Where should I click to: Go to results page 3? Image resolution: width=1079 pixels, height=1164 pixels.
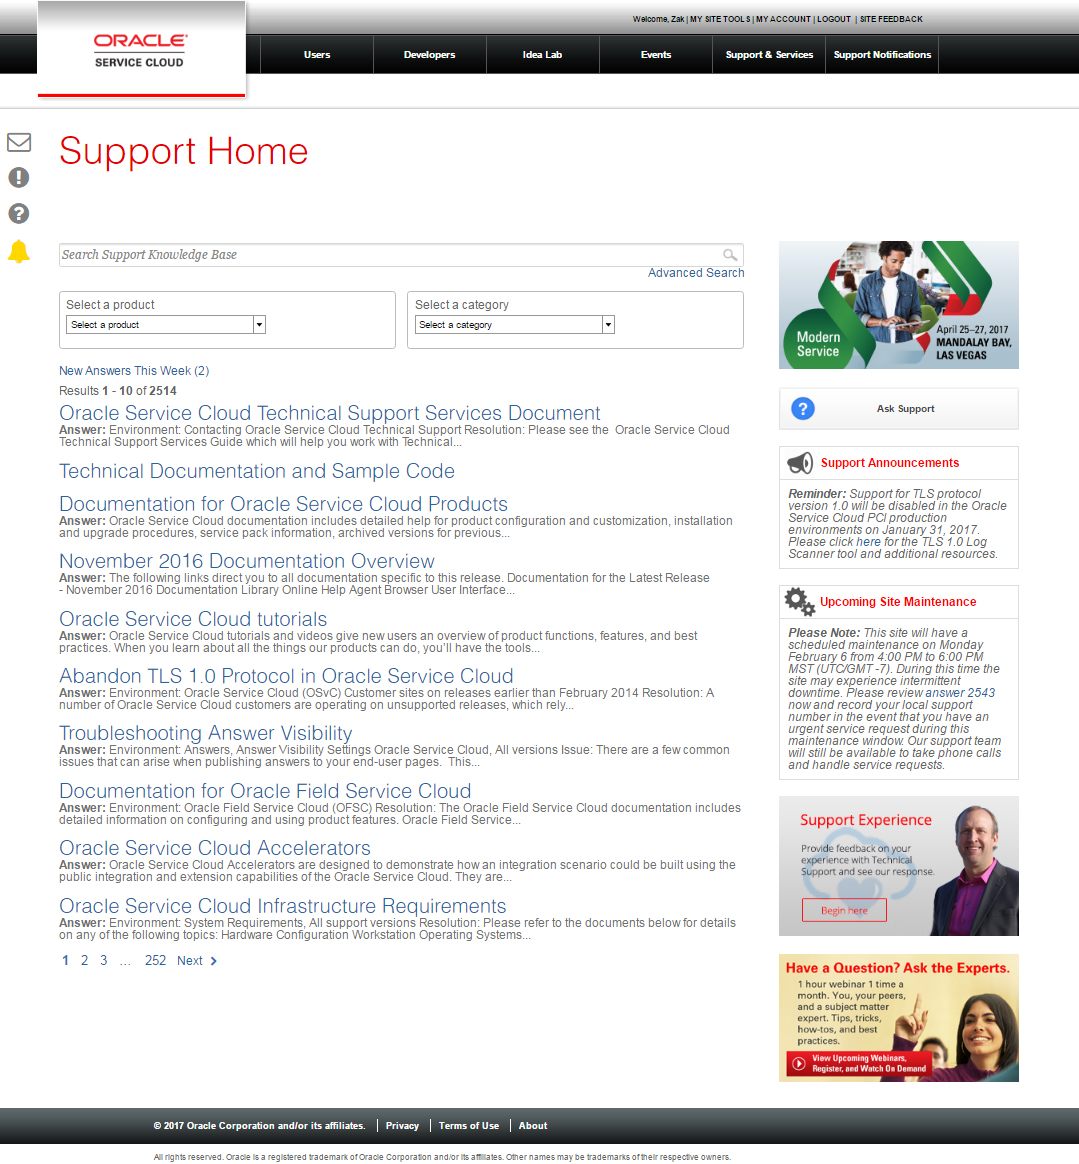pos(103,961)
